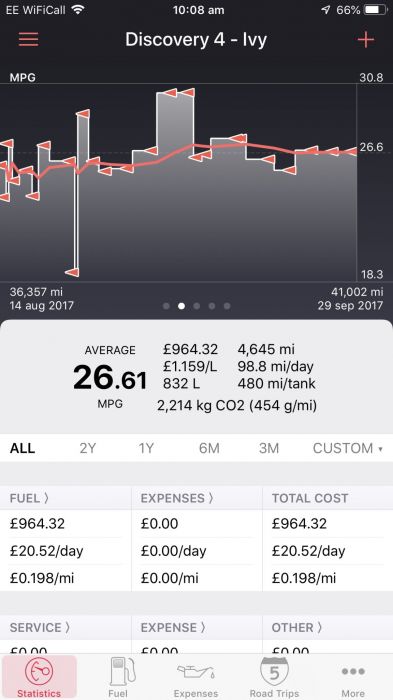Open the Road Trips highway sign icon
393x700 pixels.
coord(274,671)
